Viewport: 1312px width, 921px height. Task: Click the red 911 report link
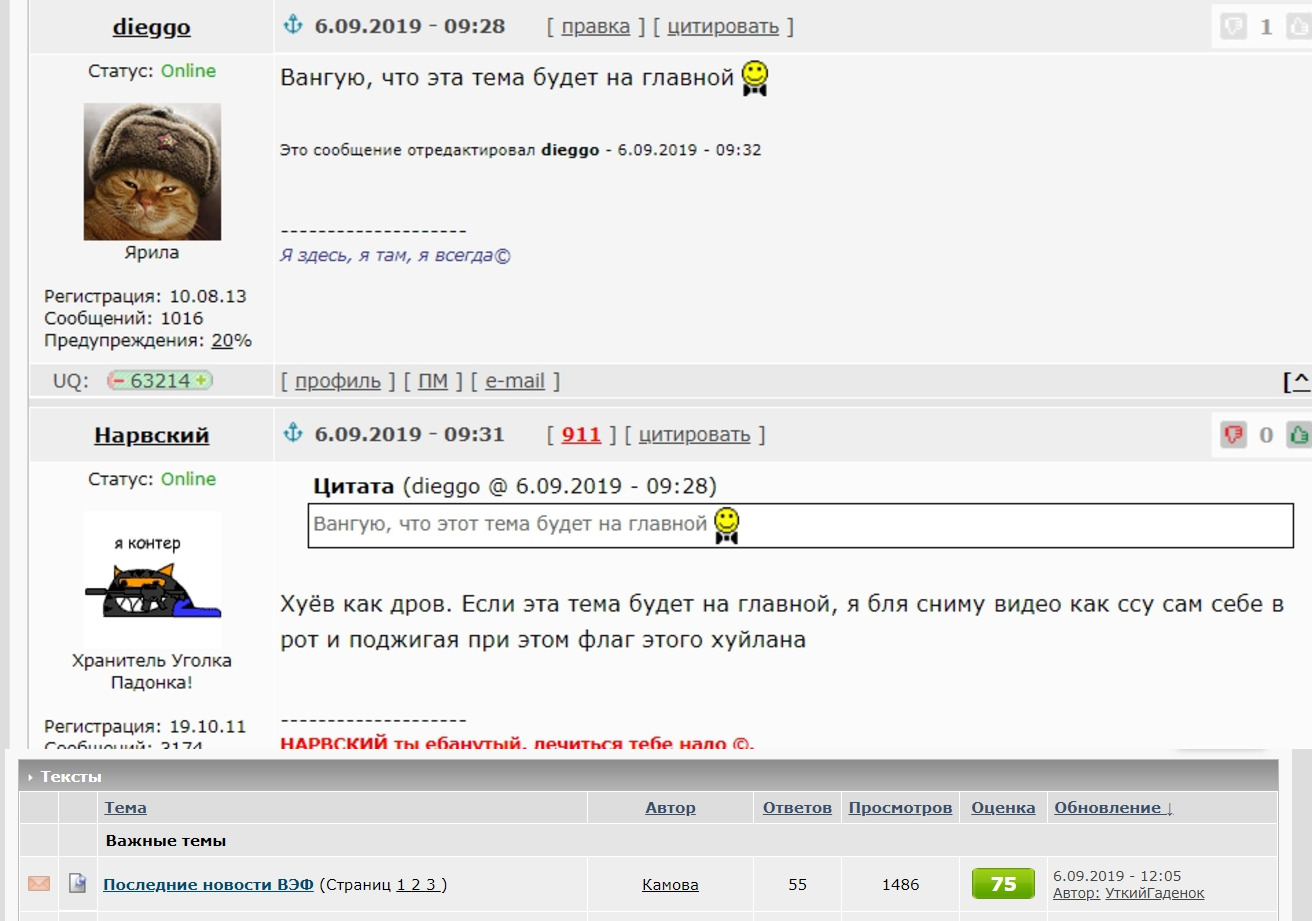[x=581, y=435]
